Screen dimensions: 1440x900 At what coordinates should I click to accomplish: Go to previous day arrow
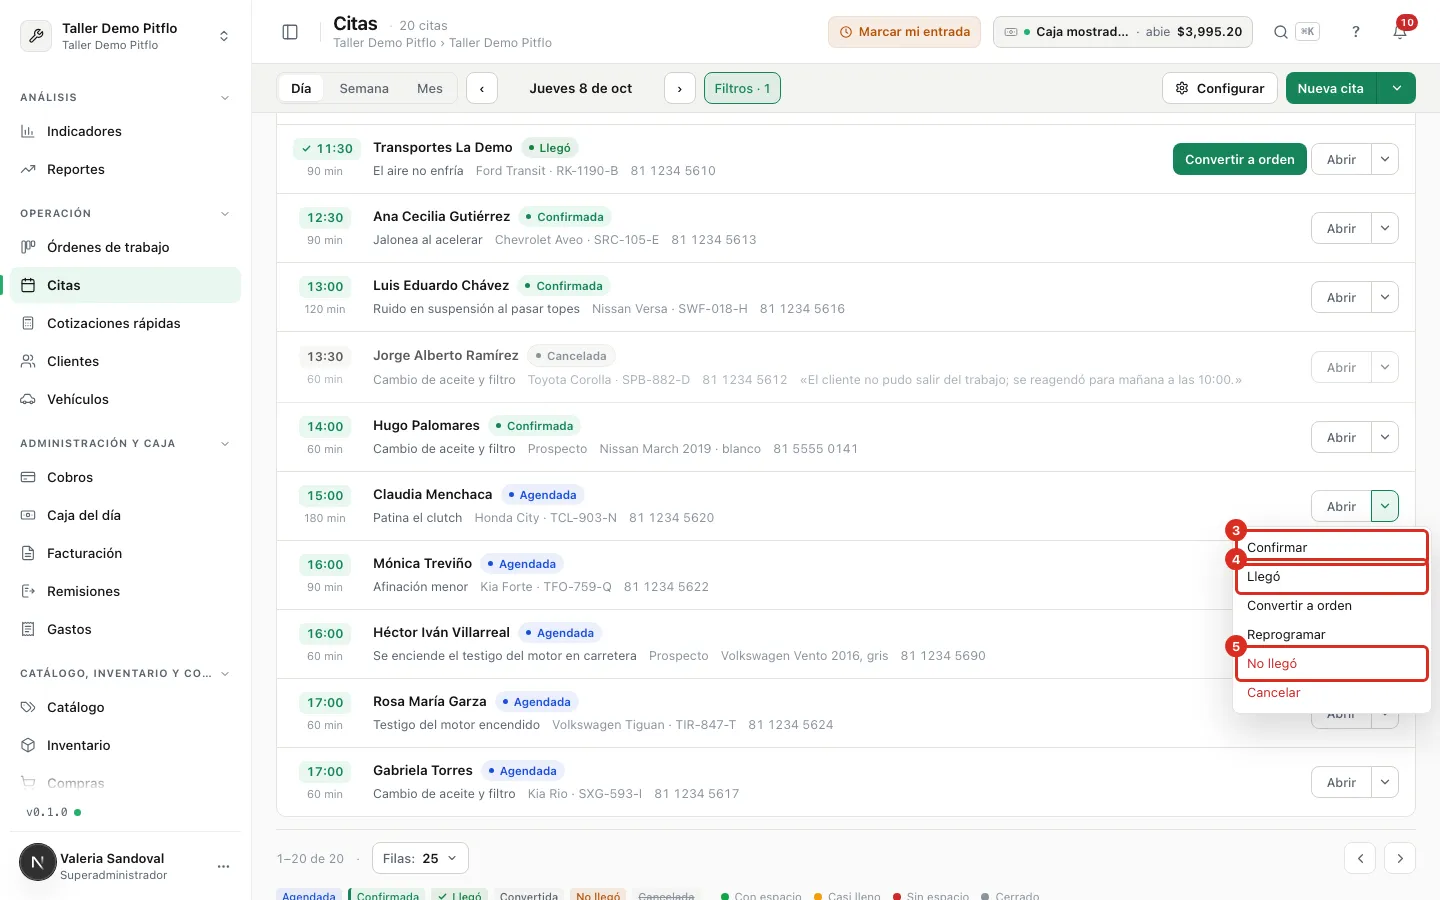pyautogui.click(x=482, y=88)
